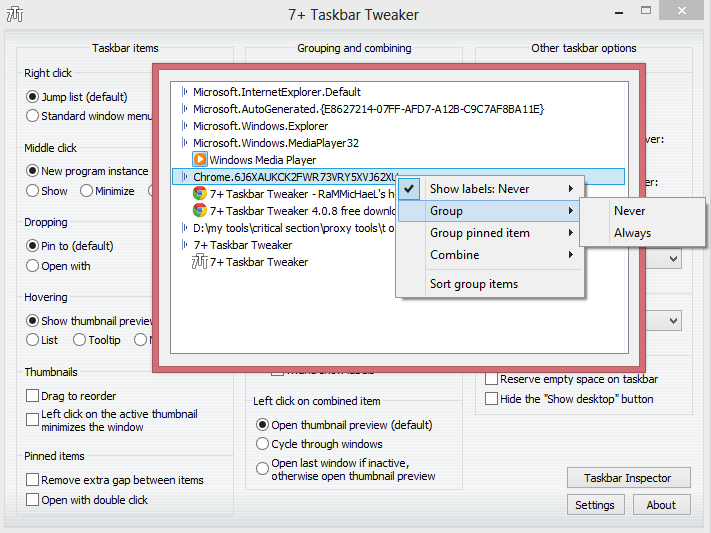The image size is (711, 533).
Task: Open Show labels: Never submenu
Action: coord(490,189)
